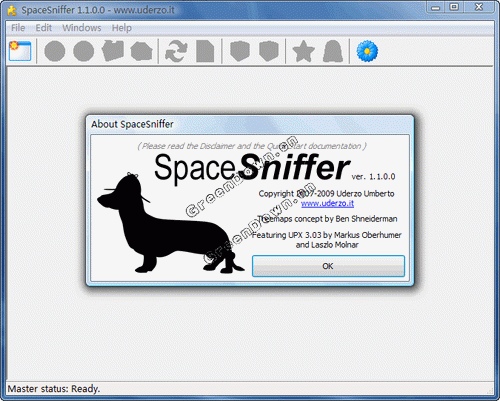Screen dimensions: 500x401
Task: Click the refresh arrows toolbar icon
Action: 176,51
